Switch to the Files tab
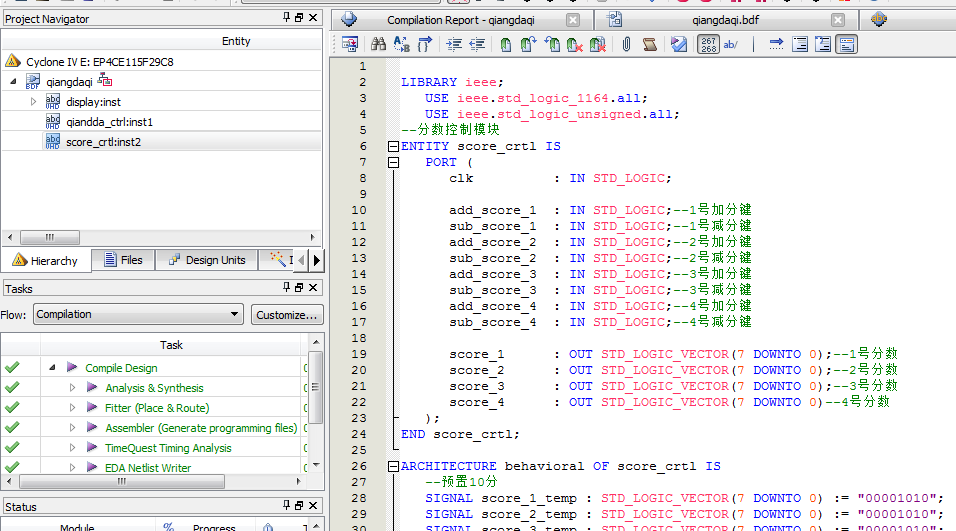 coord(120,260)
